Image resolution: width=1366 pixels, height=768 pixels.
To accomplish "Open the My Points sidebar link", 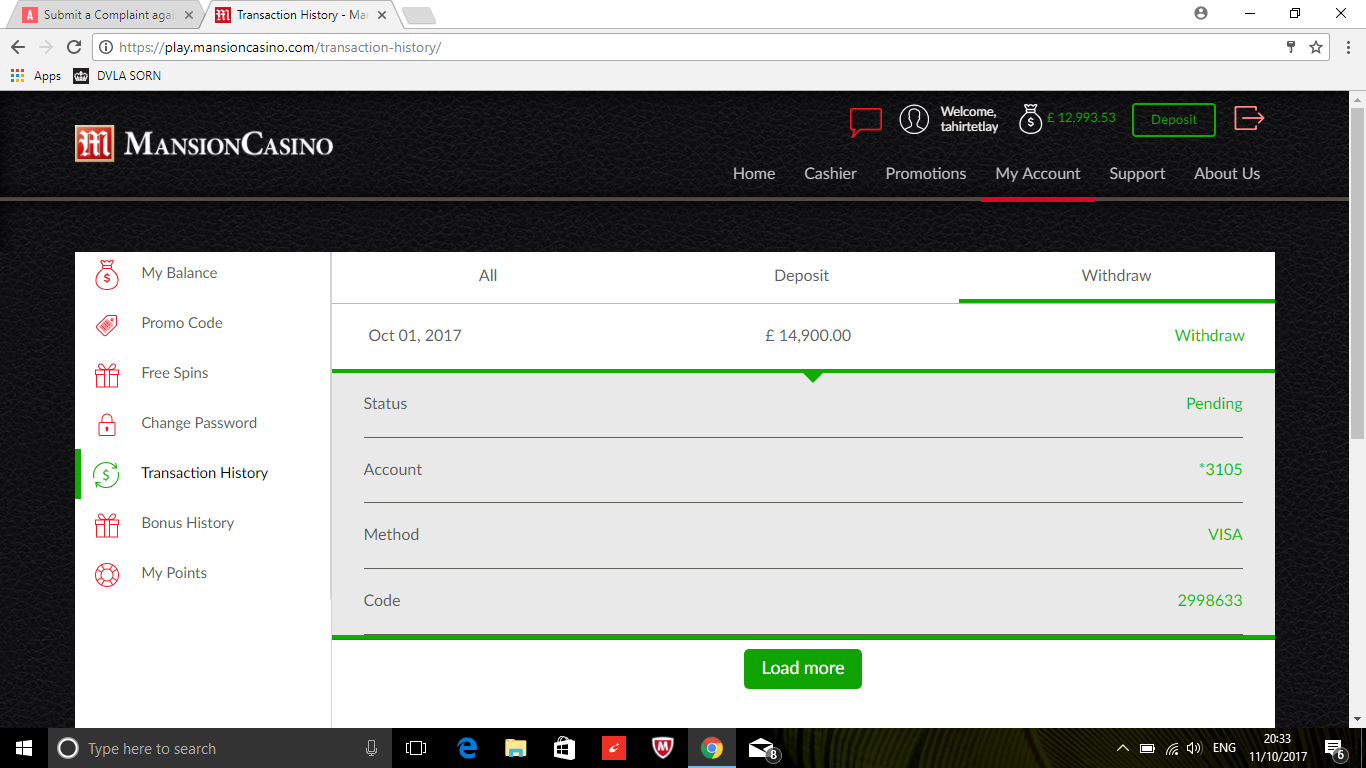I will (x=174, y=574).
